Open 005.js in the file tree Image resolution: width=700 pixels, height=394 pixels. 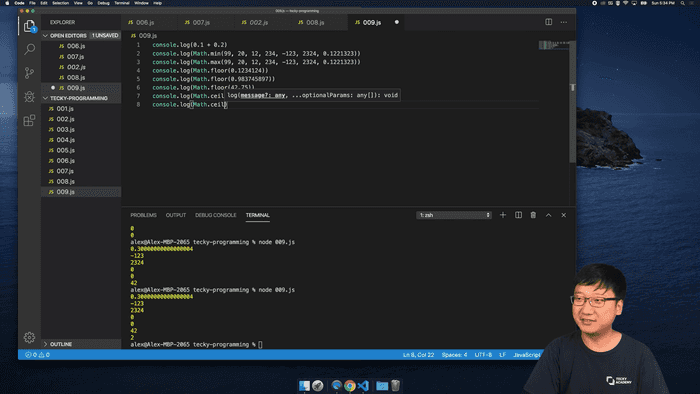tap(81, 150)
